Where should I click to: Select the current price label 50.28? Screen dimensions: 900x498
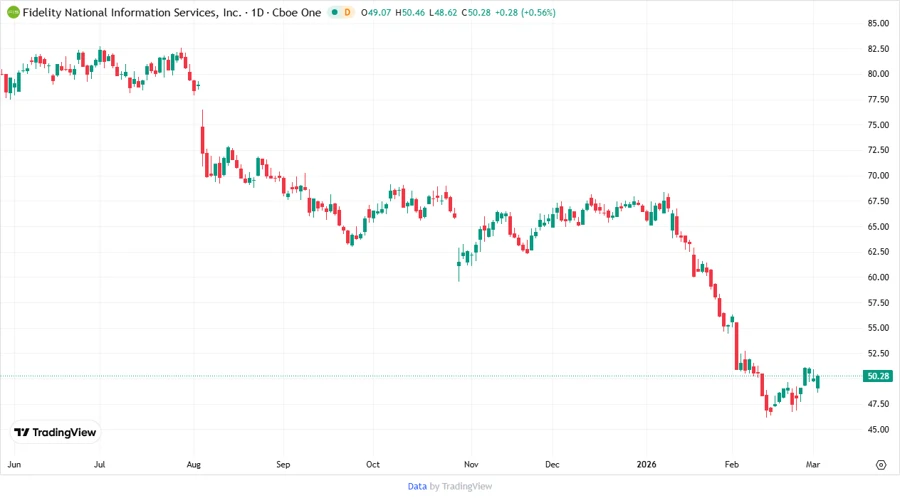click(878, 376)
